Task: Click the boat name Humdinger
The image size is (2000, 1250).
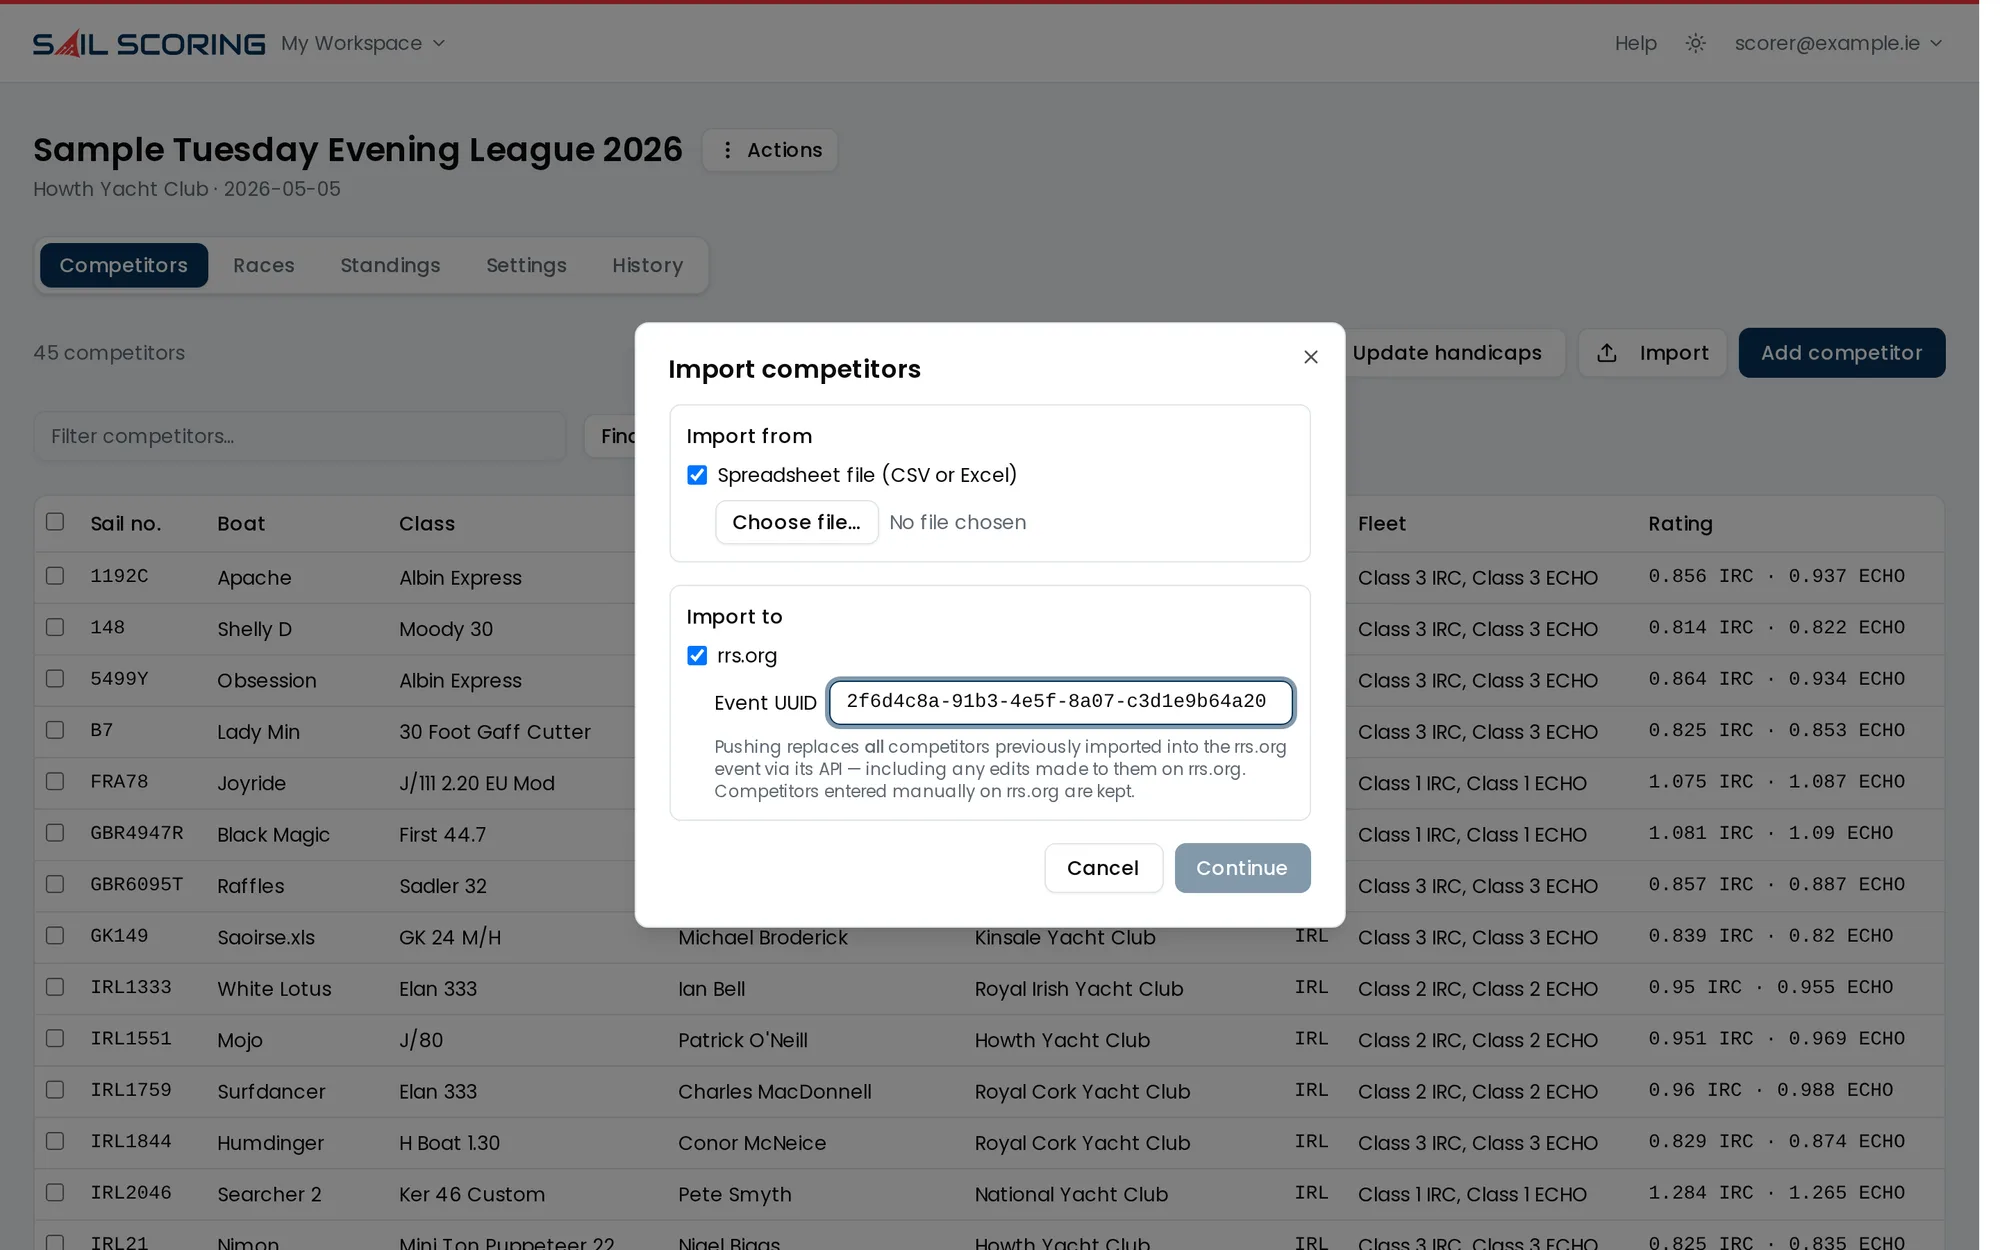Action: click(270, 1143)
